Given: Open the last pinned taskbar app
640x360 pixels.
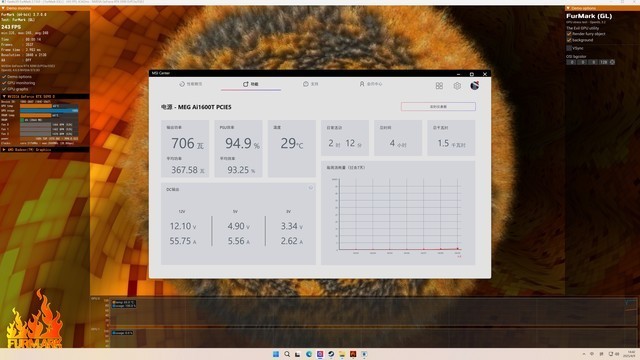Looking at the screenshot, I should pos(364,354).
